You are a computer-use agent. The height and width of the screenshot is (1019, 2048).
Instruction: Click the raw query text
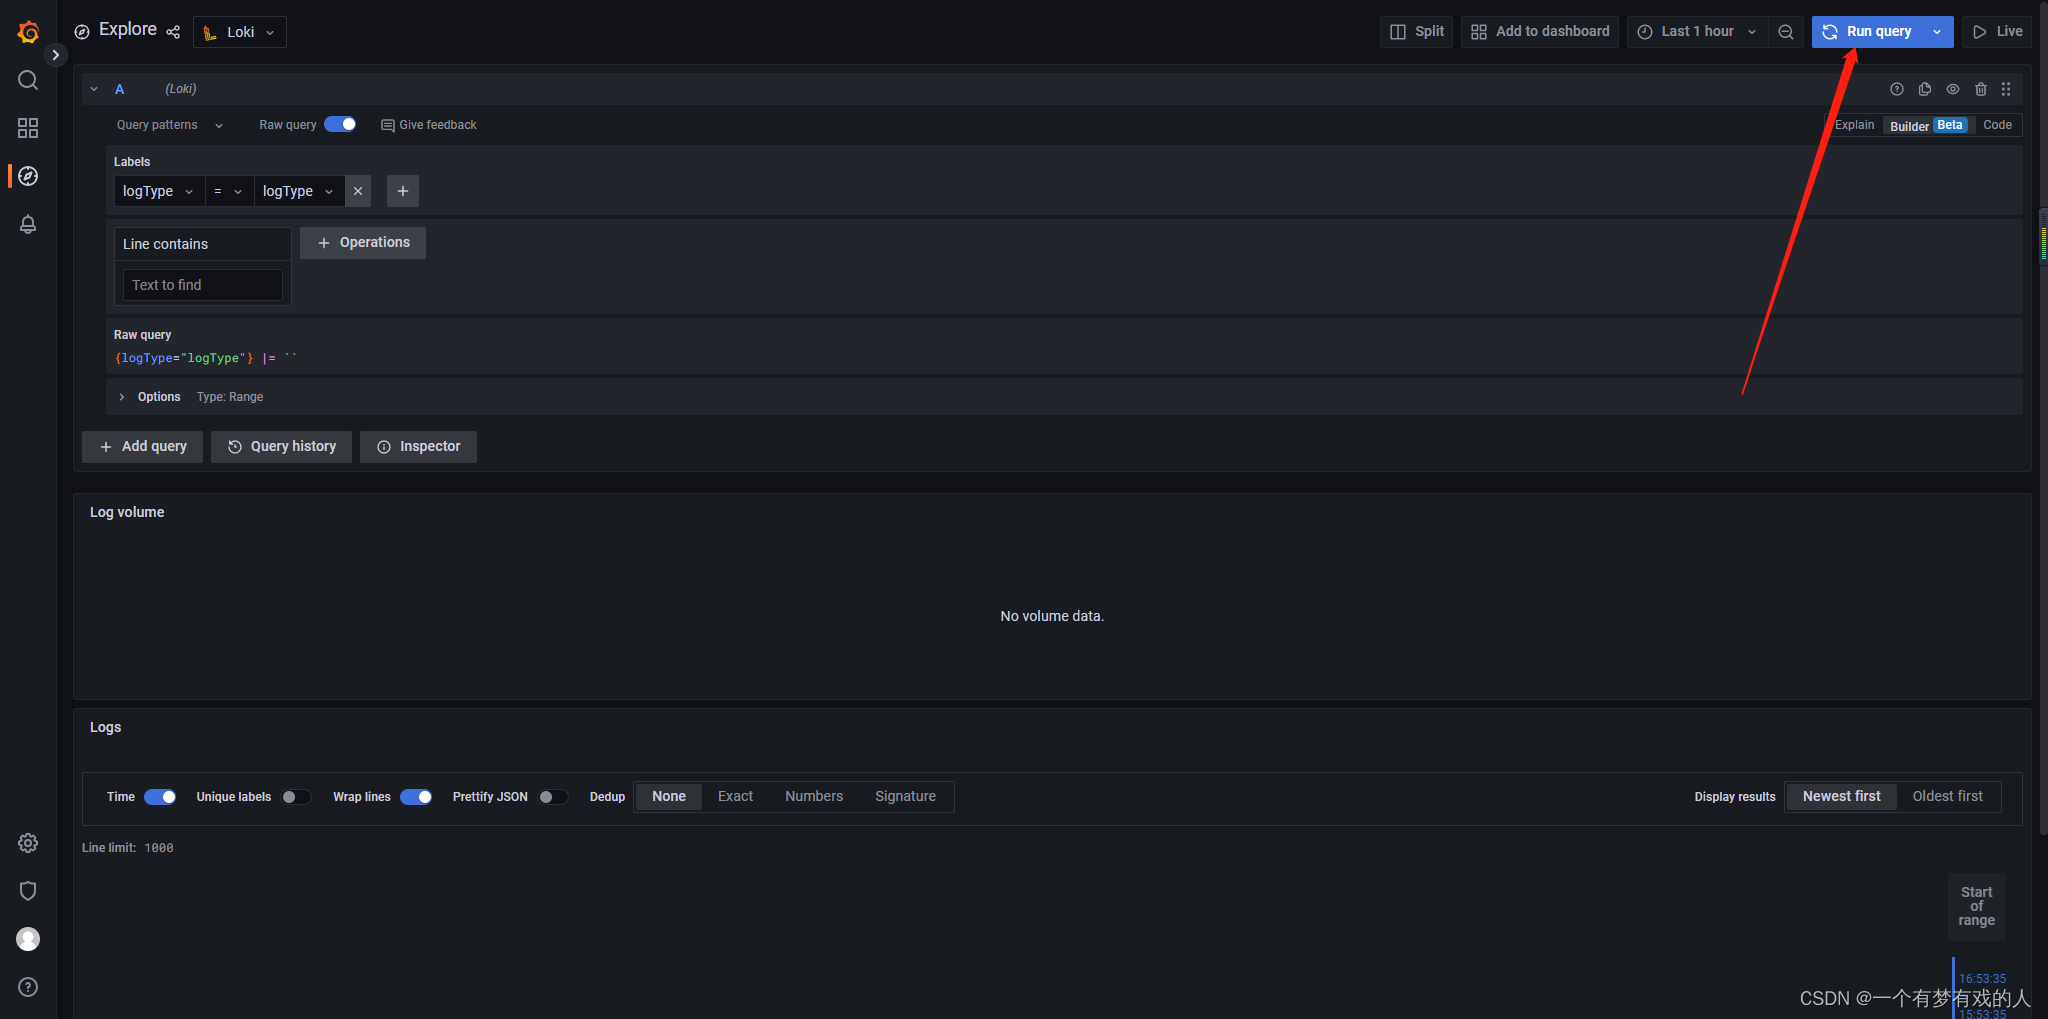coord(205,358)
